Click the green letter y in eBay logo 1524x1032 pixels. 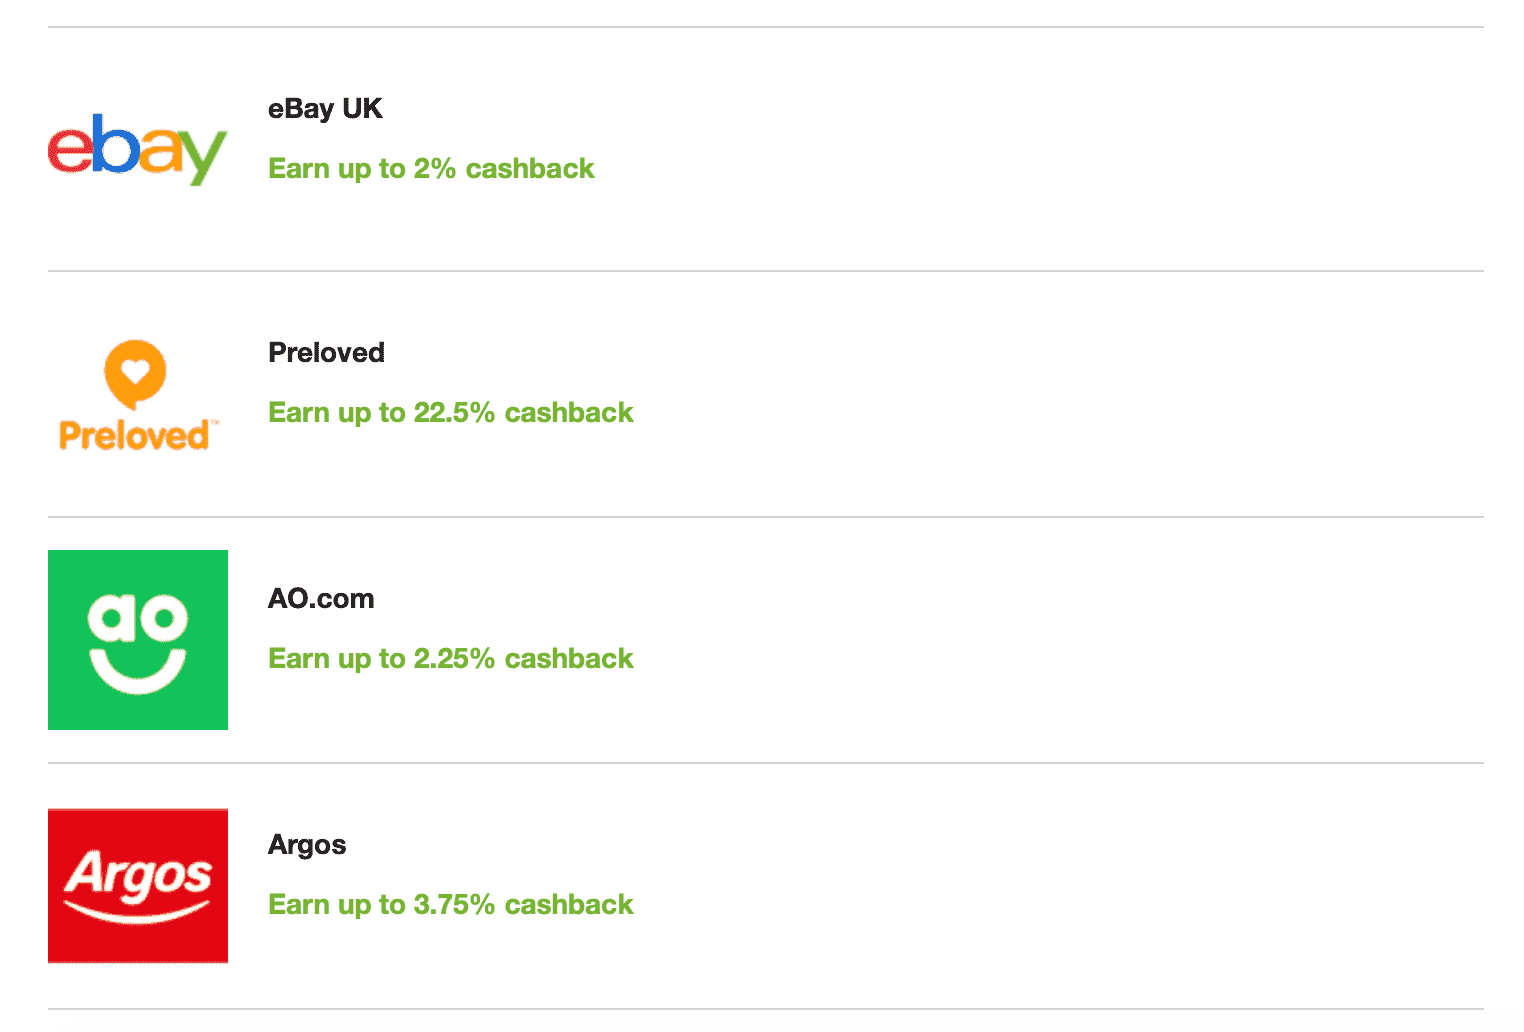203,157
